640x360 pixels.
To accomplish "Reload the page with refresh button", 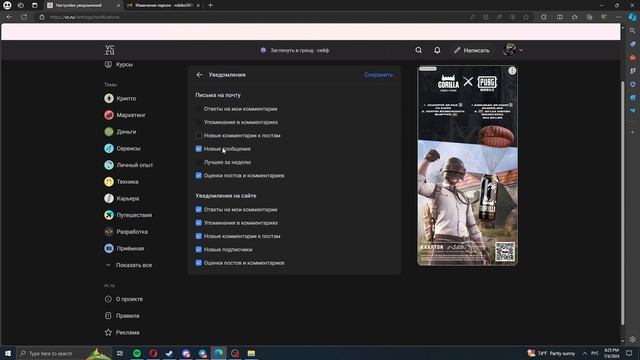I will (x=24, y=17).
